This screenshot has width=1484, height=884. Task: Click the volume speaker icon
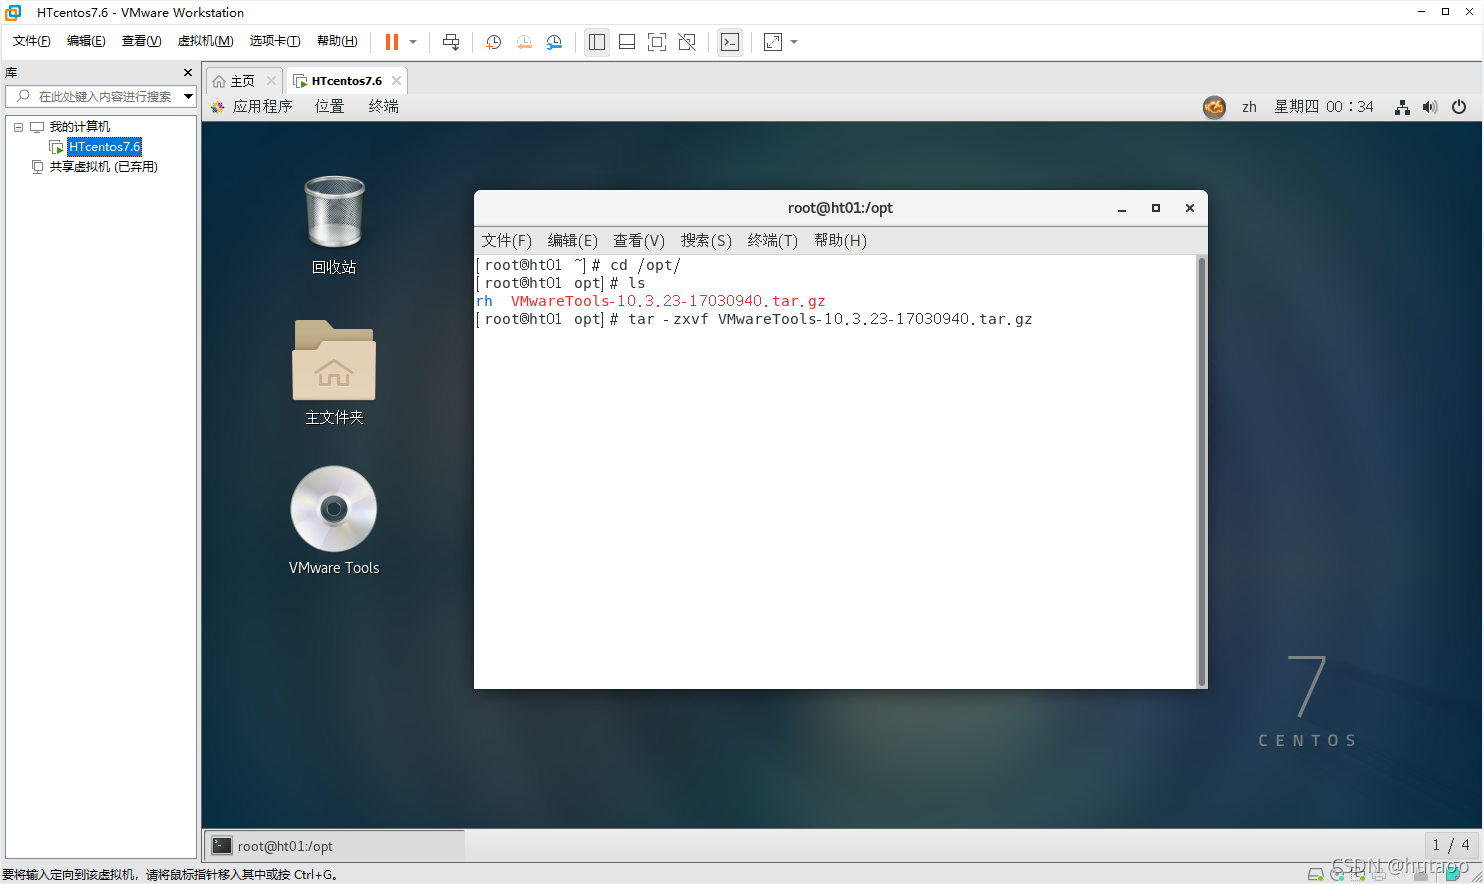[x=1430, y=107]
